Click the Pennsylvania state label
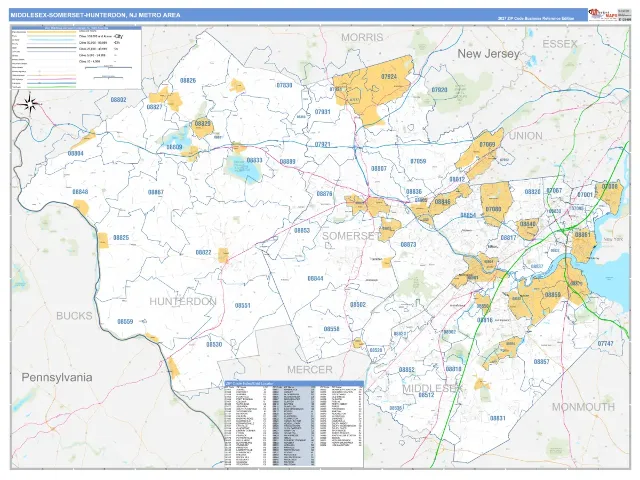This screenshot has width=640, height=480. coord(57,378)
